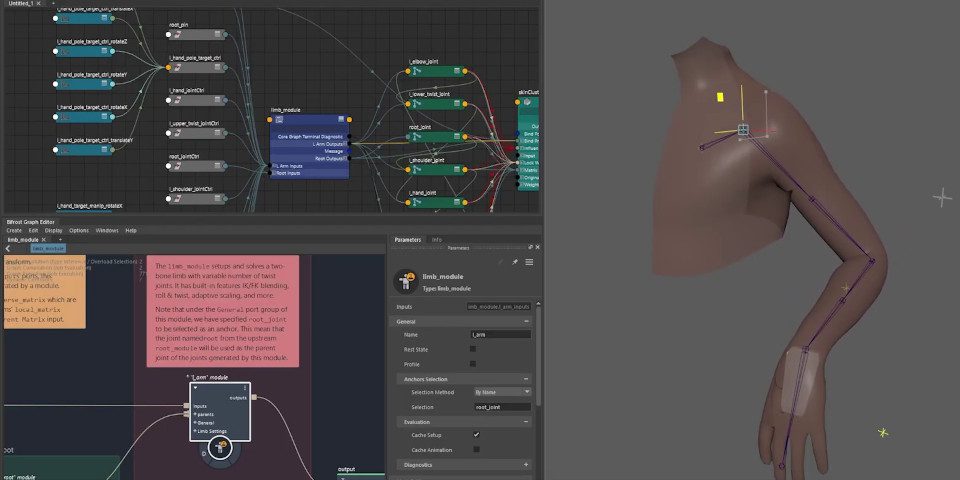Collapse the Anchors Selection section
This screenshot has height=480, width=960.
[526, 379]
